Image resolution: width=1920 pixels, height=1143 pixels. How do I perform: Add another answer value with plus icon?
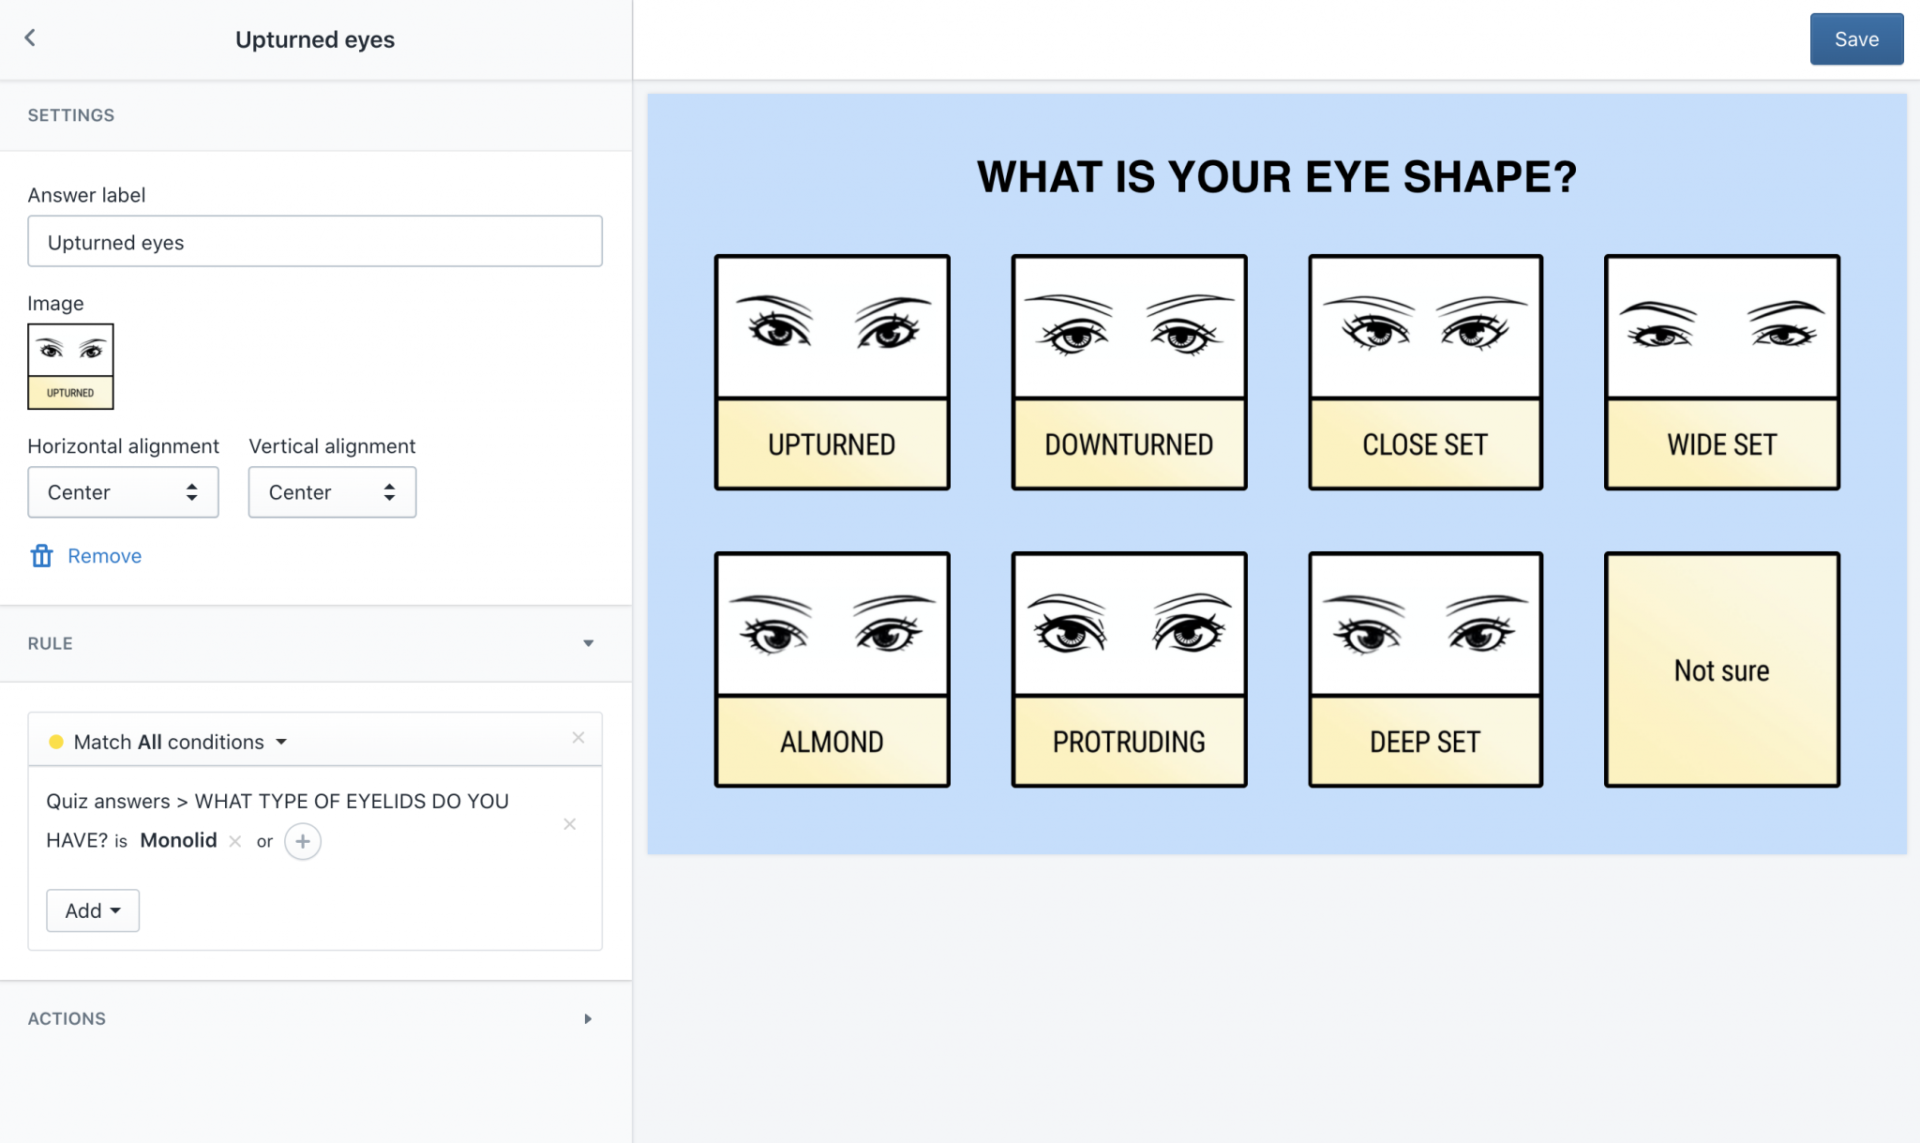[302, 841]
